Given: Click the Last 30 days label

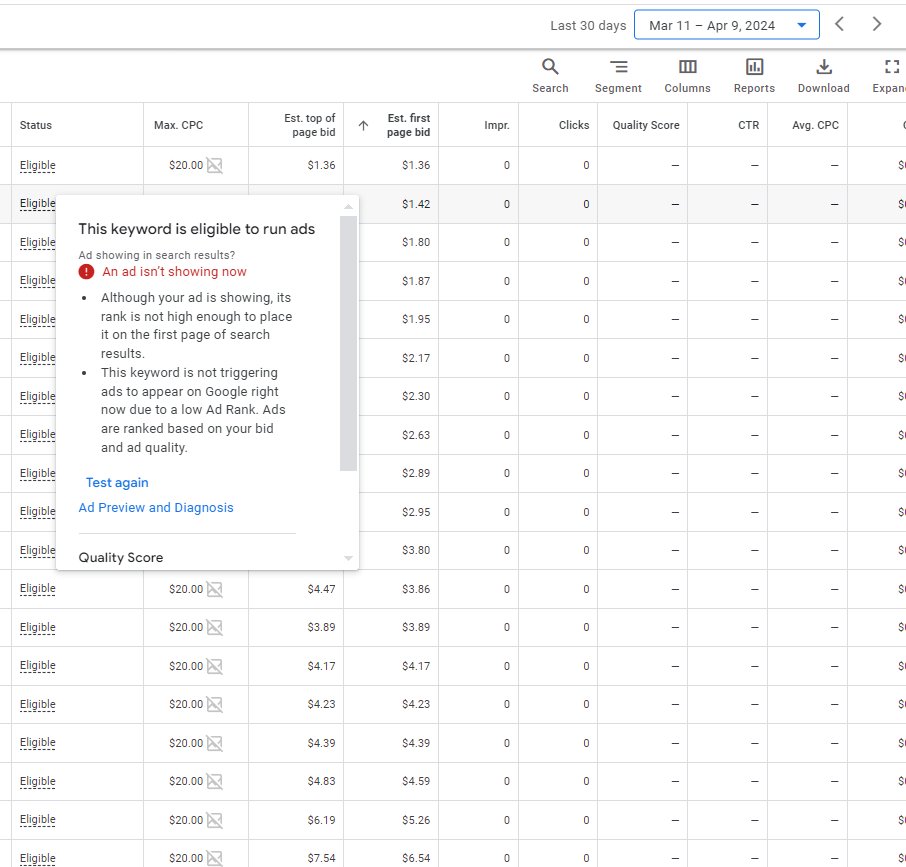Looking at the screenshot, I should (588, 25).
